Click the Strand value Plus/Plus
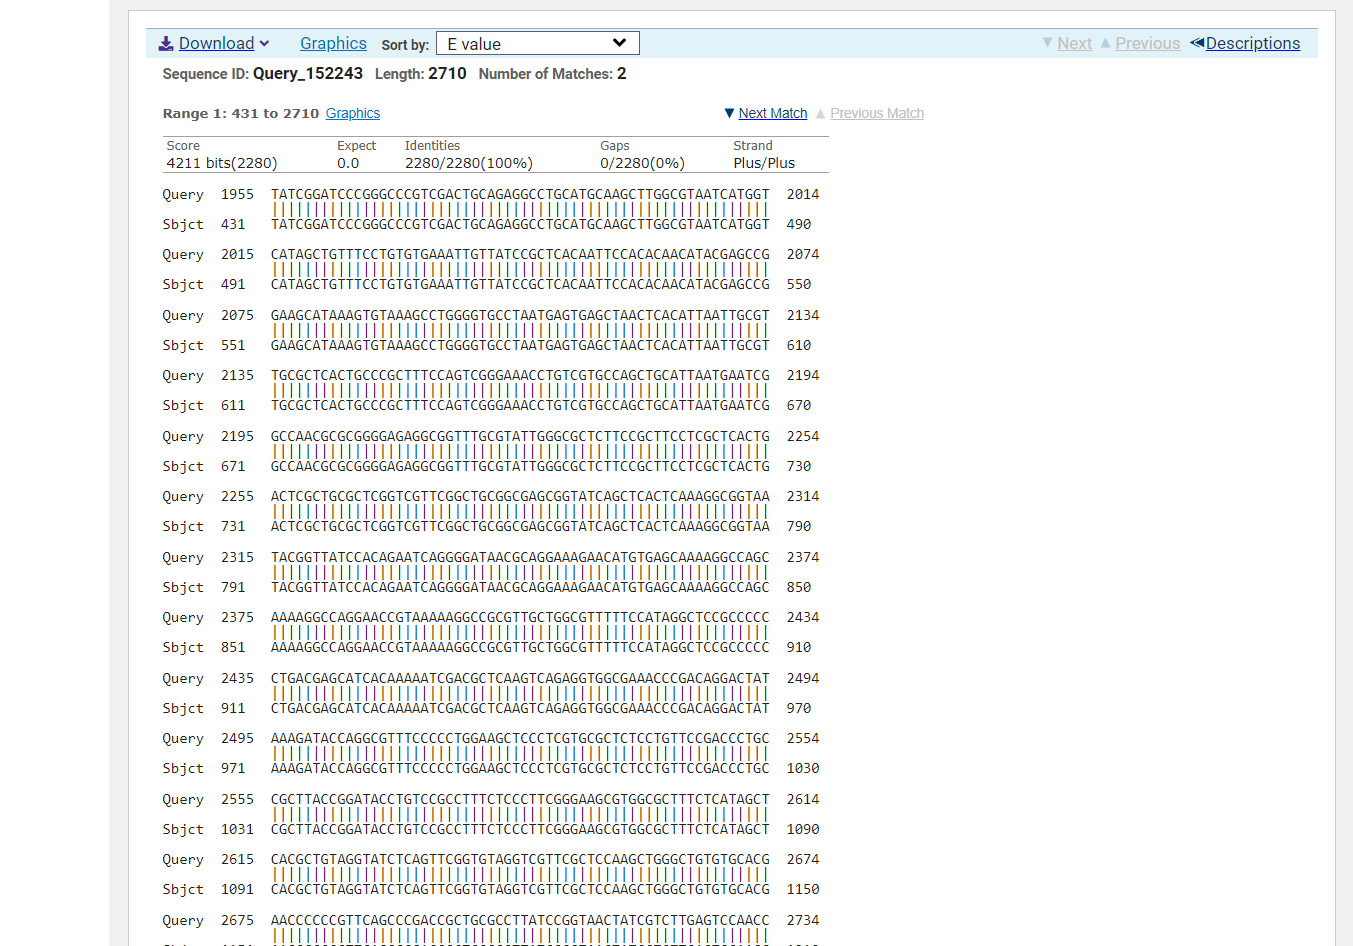The width and height of the screenshot is (1353, 946). pos(764,163)
